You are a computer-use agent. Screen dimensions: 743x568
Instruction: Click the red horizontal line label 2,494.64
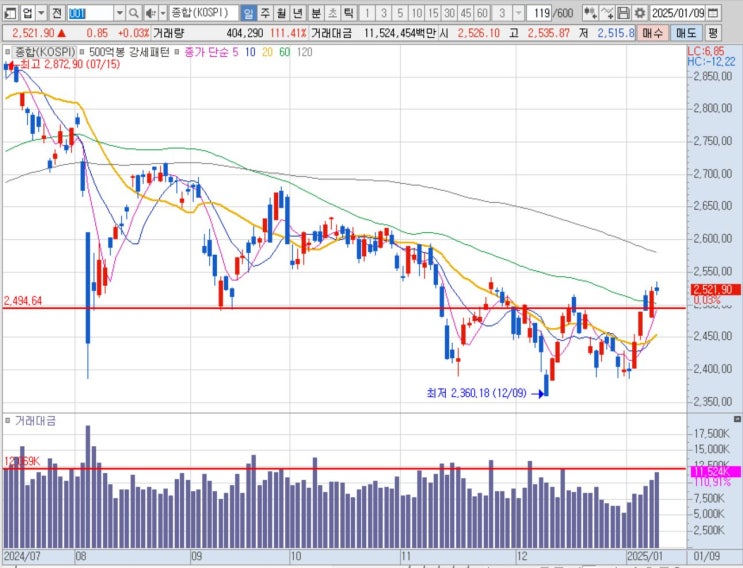coord(23,301)
